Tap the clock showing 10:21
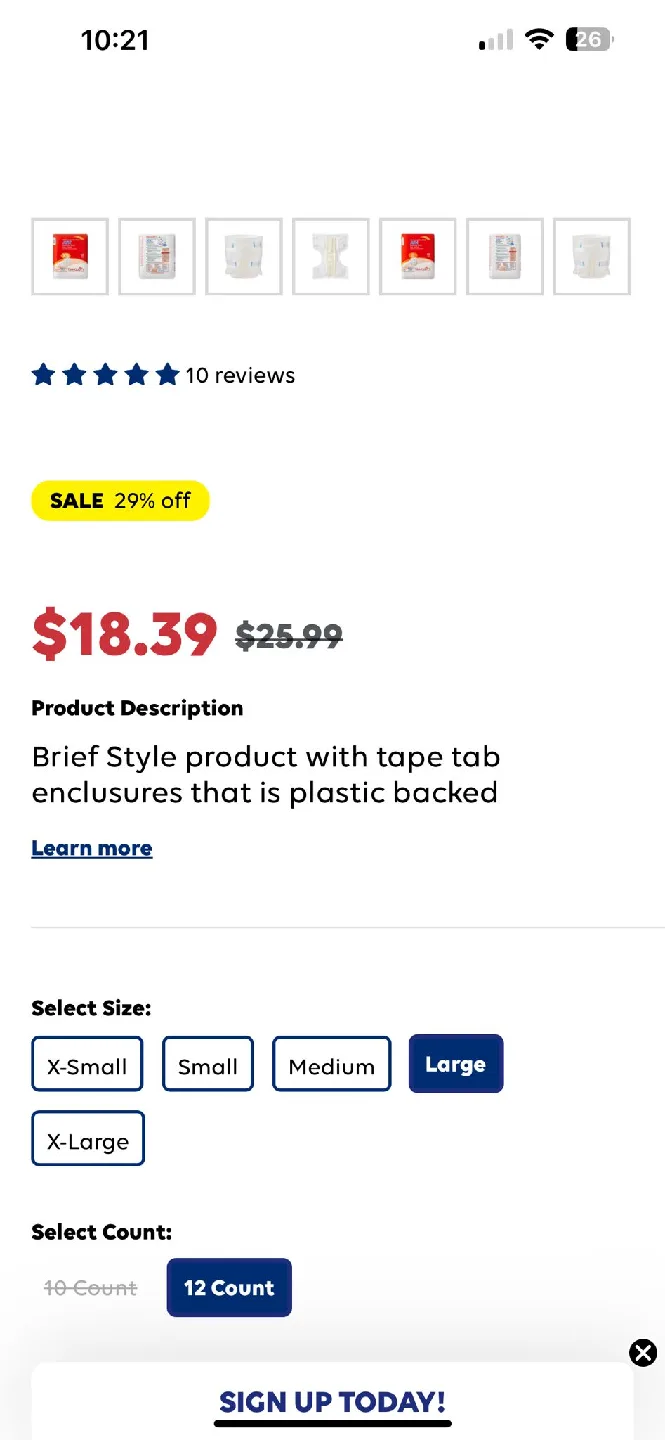This screenshot has height=1440, width=665. coord(115,40)
